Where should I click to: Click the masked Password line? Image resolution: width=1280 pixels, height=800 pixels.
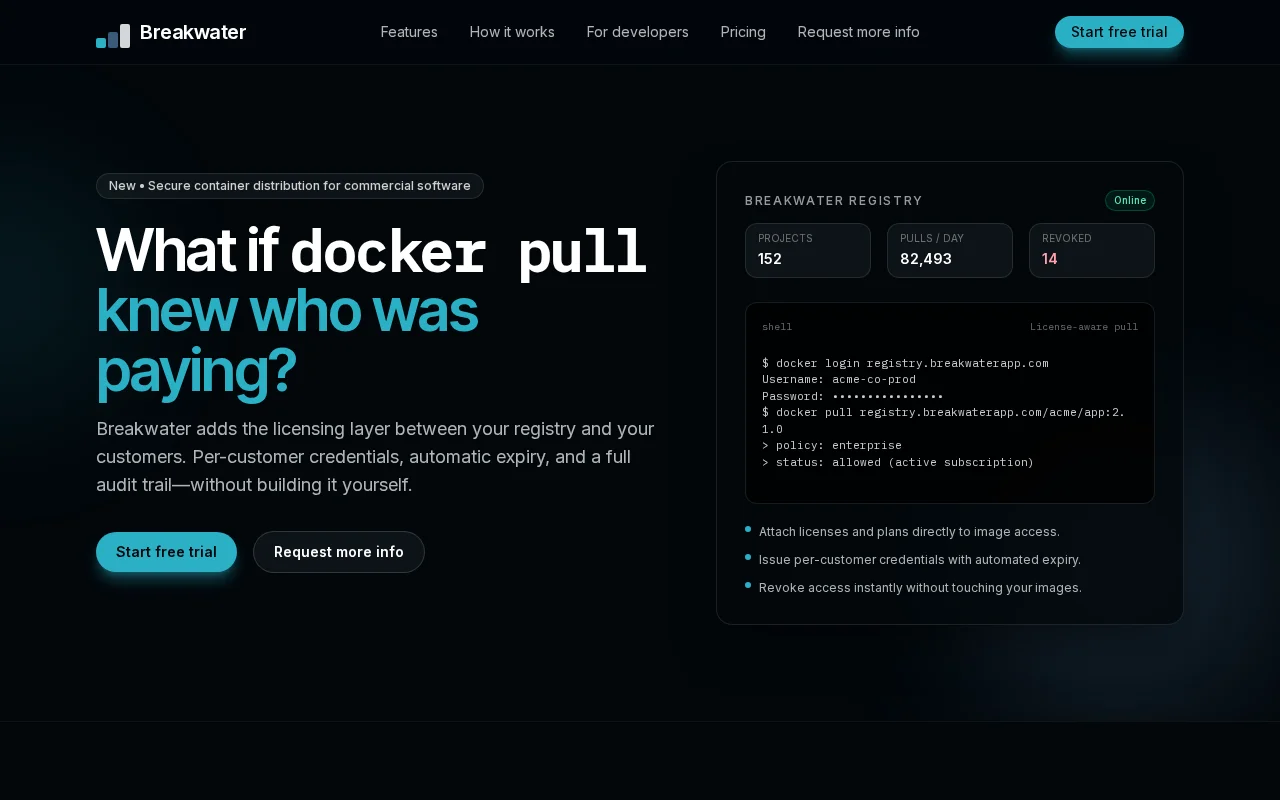(x=853, y=396)
